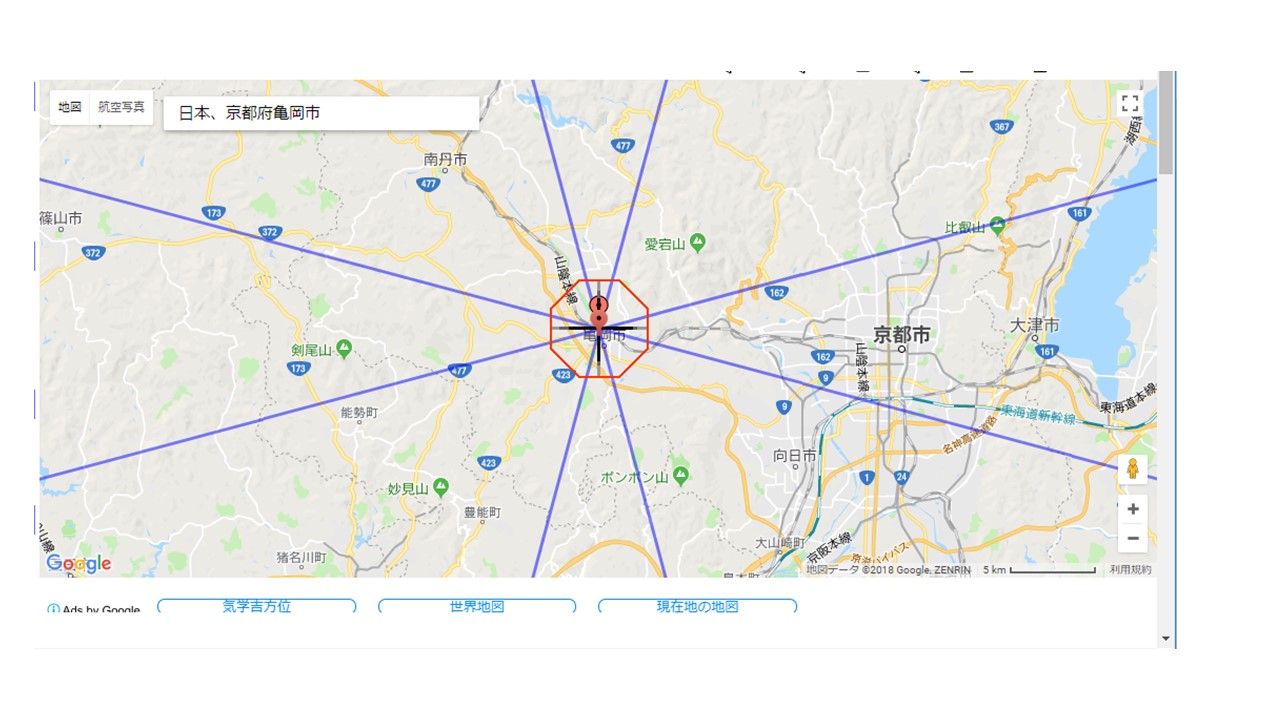Click 剣尾山 mountain marker icon
The height and width of the screenshot is (720, 1280).
tap(344, 349)
